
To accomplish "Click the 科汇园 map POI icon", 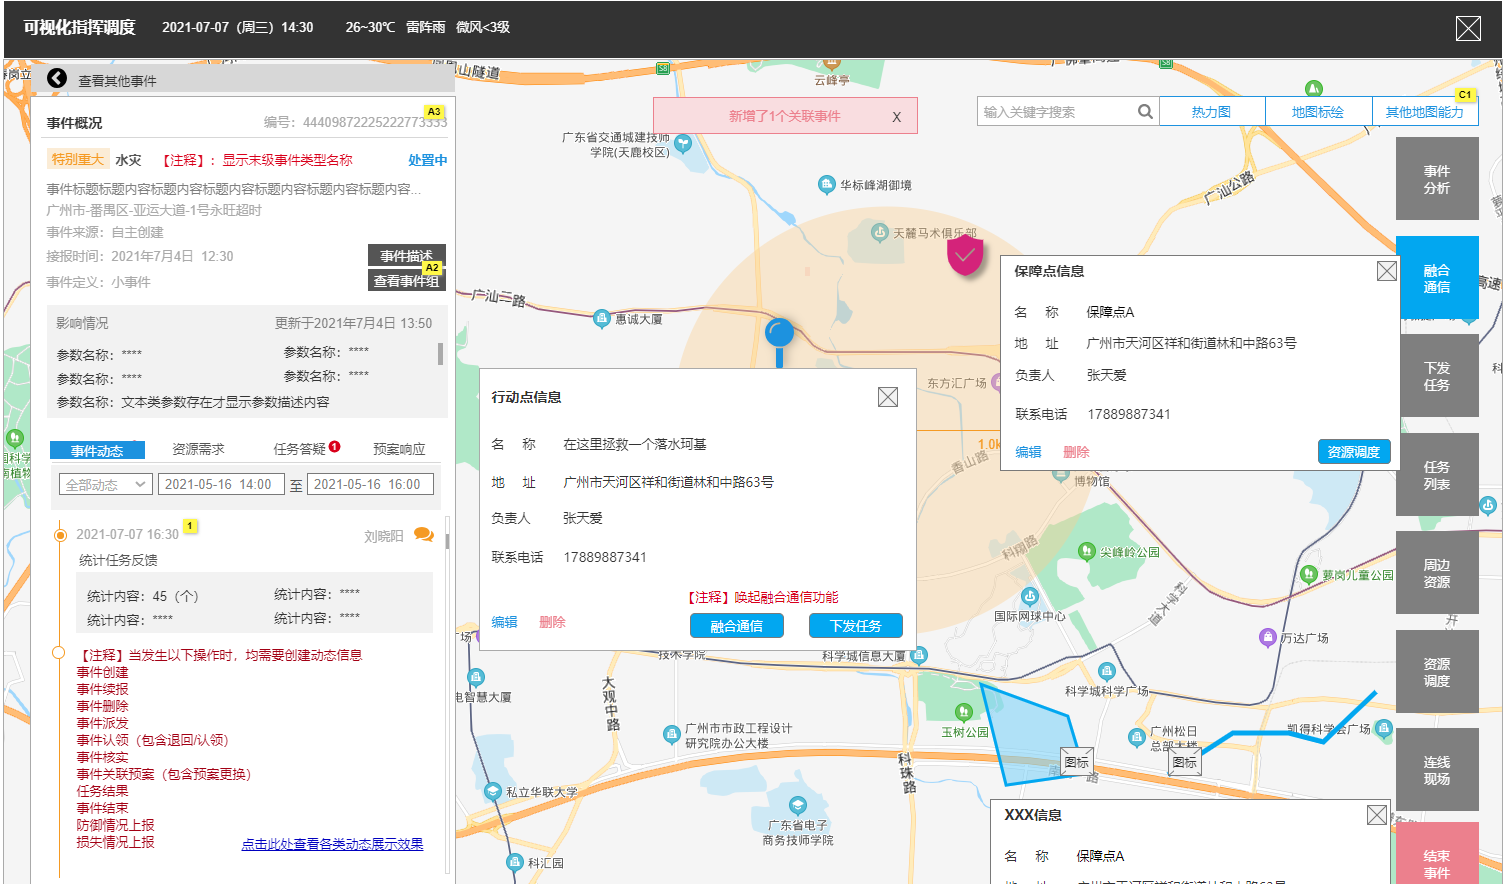I will coord(514,862).
